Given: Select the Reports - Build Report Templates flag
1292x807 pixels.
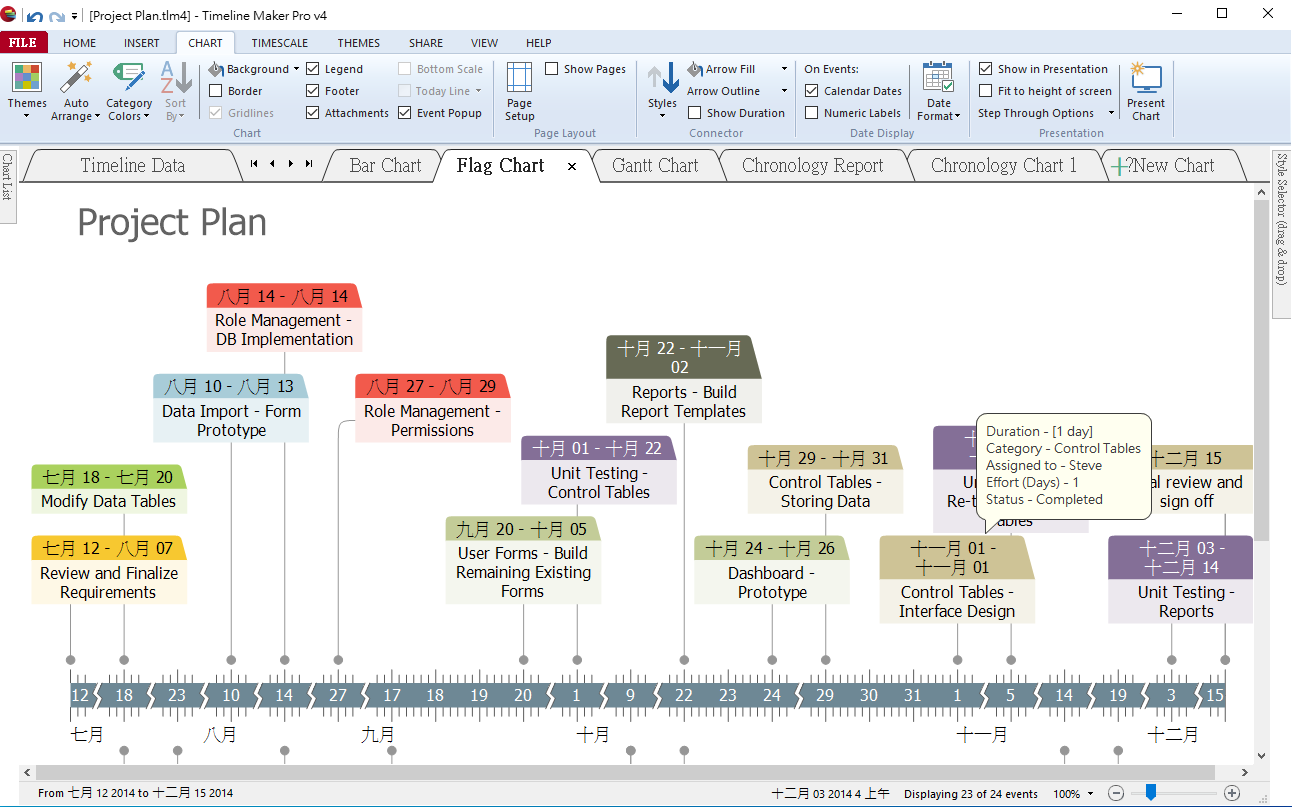Looking at the screenshot, I should pyautogui.click(x=683, y=401).
